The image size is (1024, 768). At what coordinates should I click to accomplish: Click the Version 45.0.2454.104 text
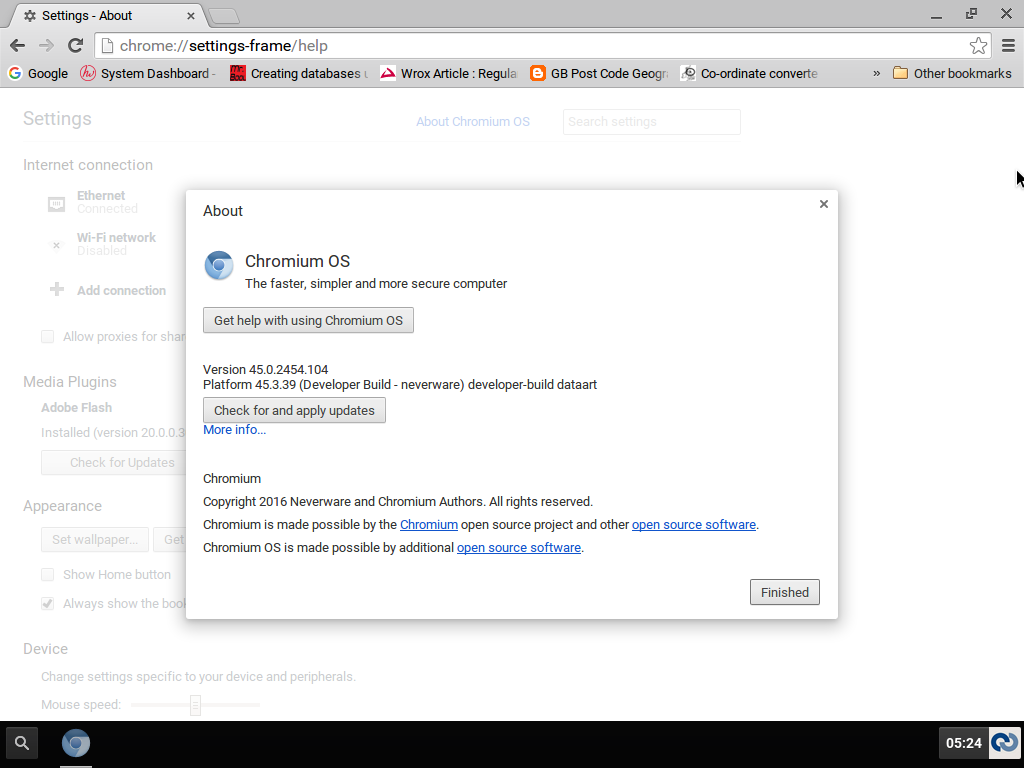pyautogui.click(x=265, y=370)
